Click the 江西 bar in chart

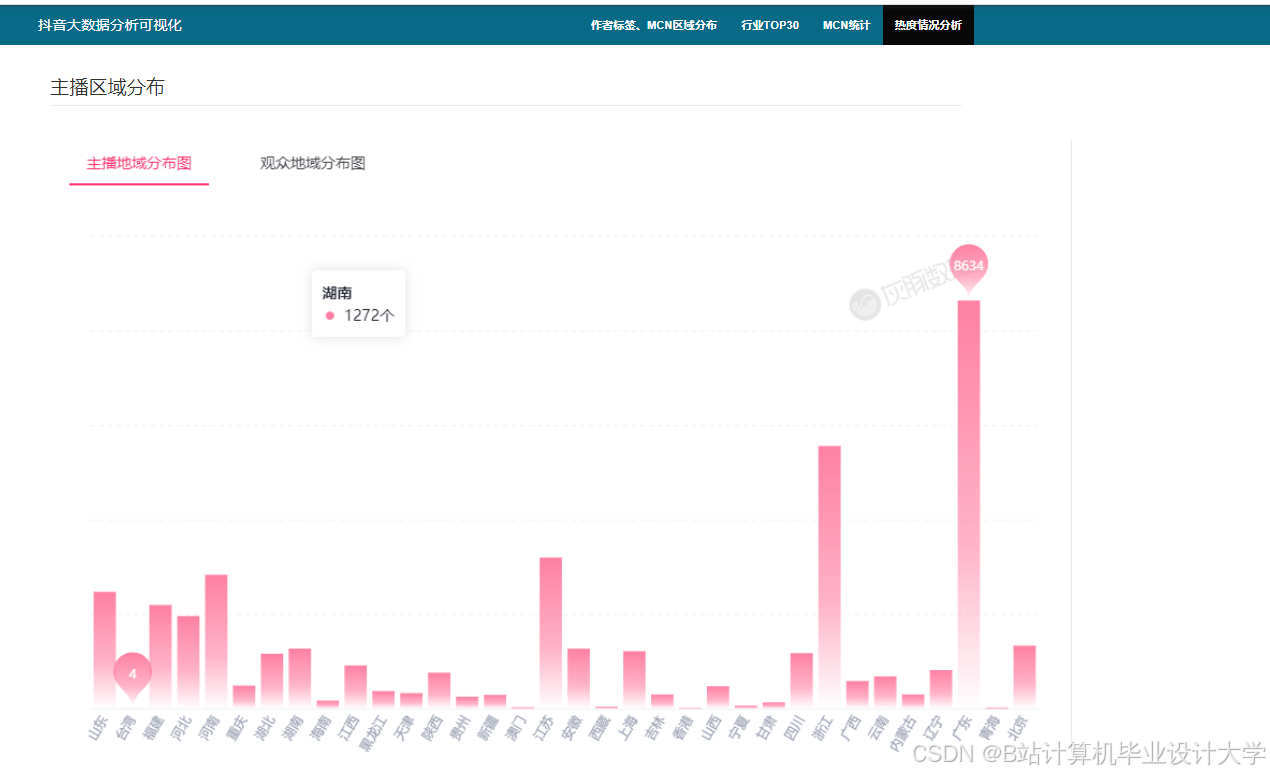(x=355, y=687)
